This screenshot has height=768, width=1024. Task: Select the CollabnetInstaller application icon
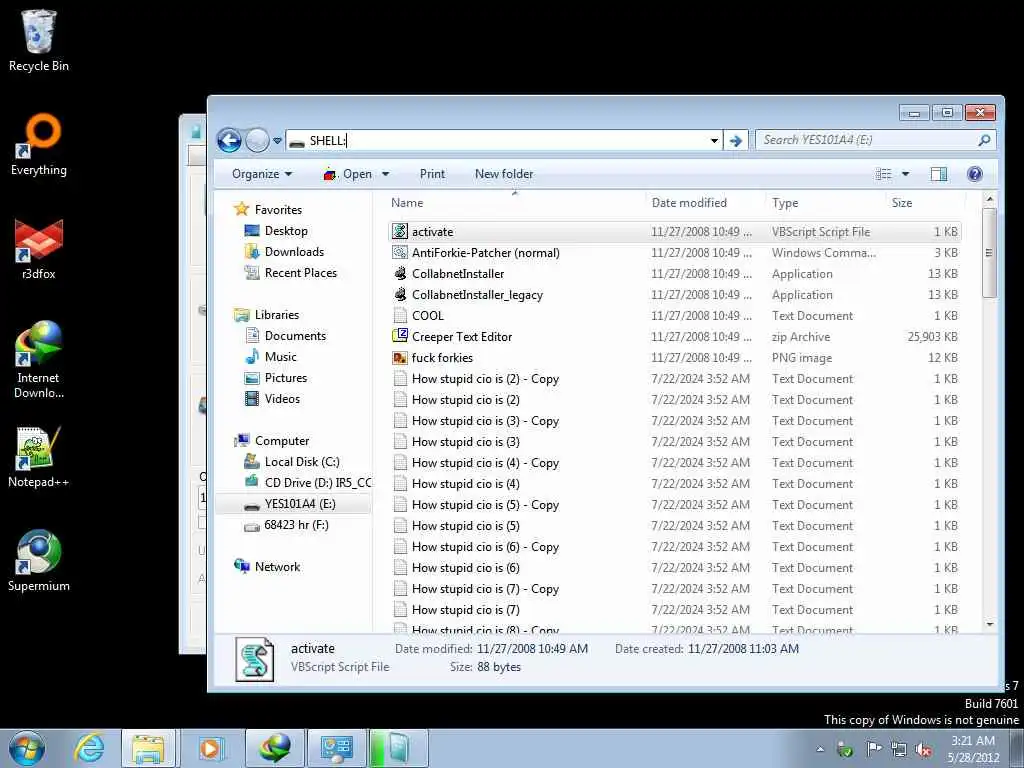400,274
